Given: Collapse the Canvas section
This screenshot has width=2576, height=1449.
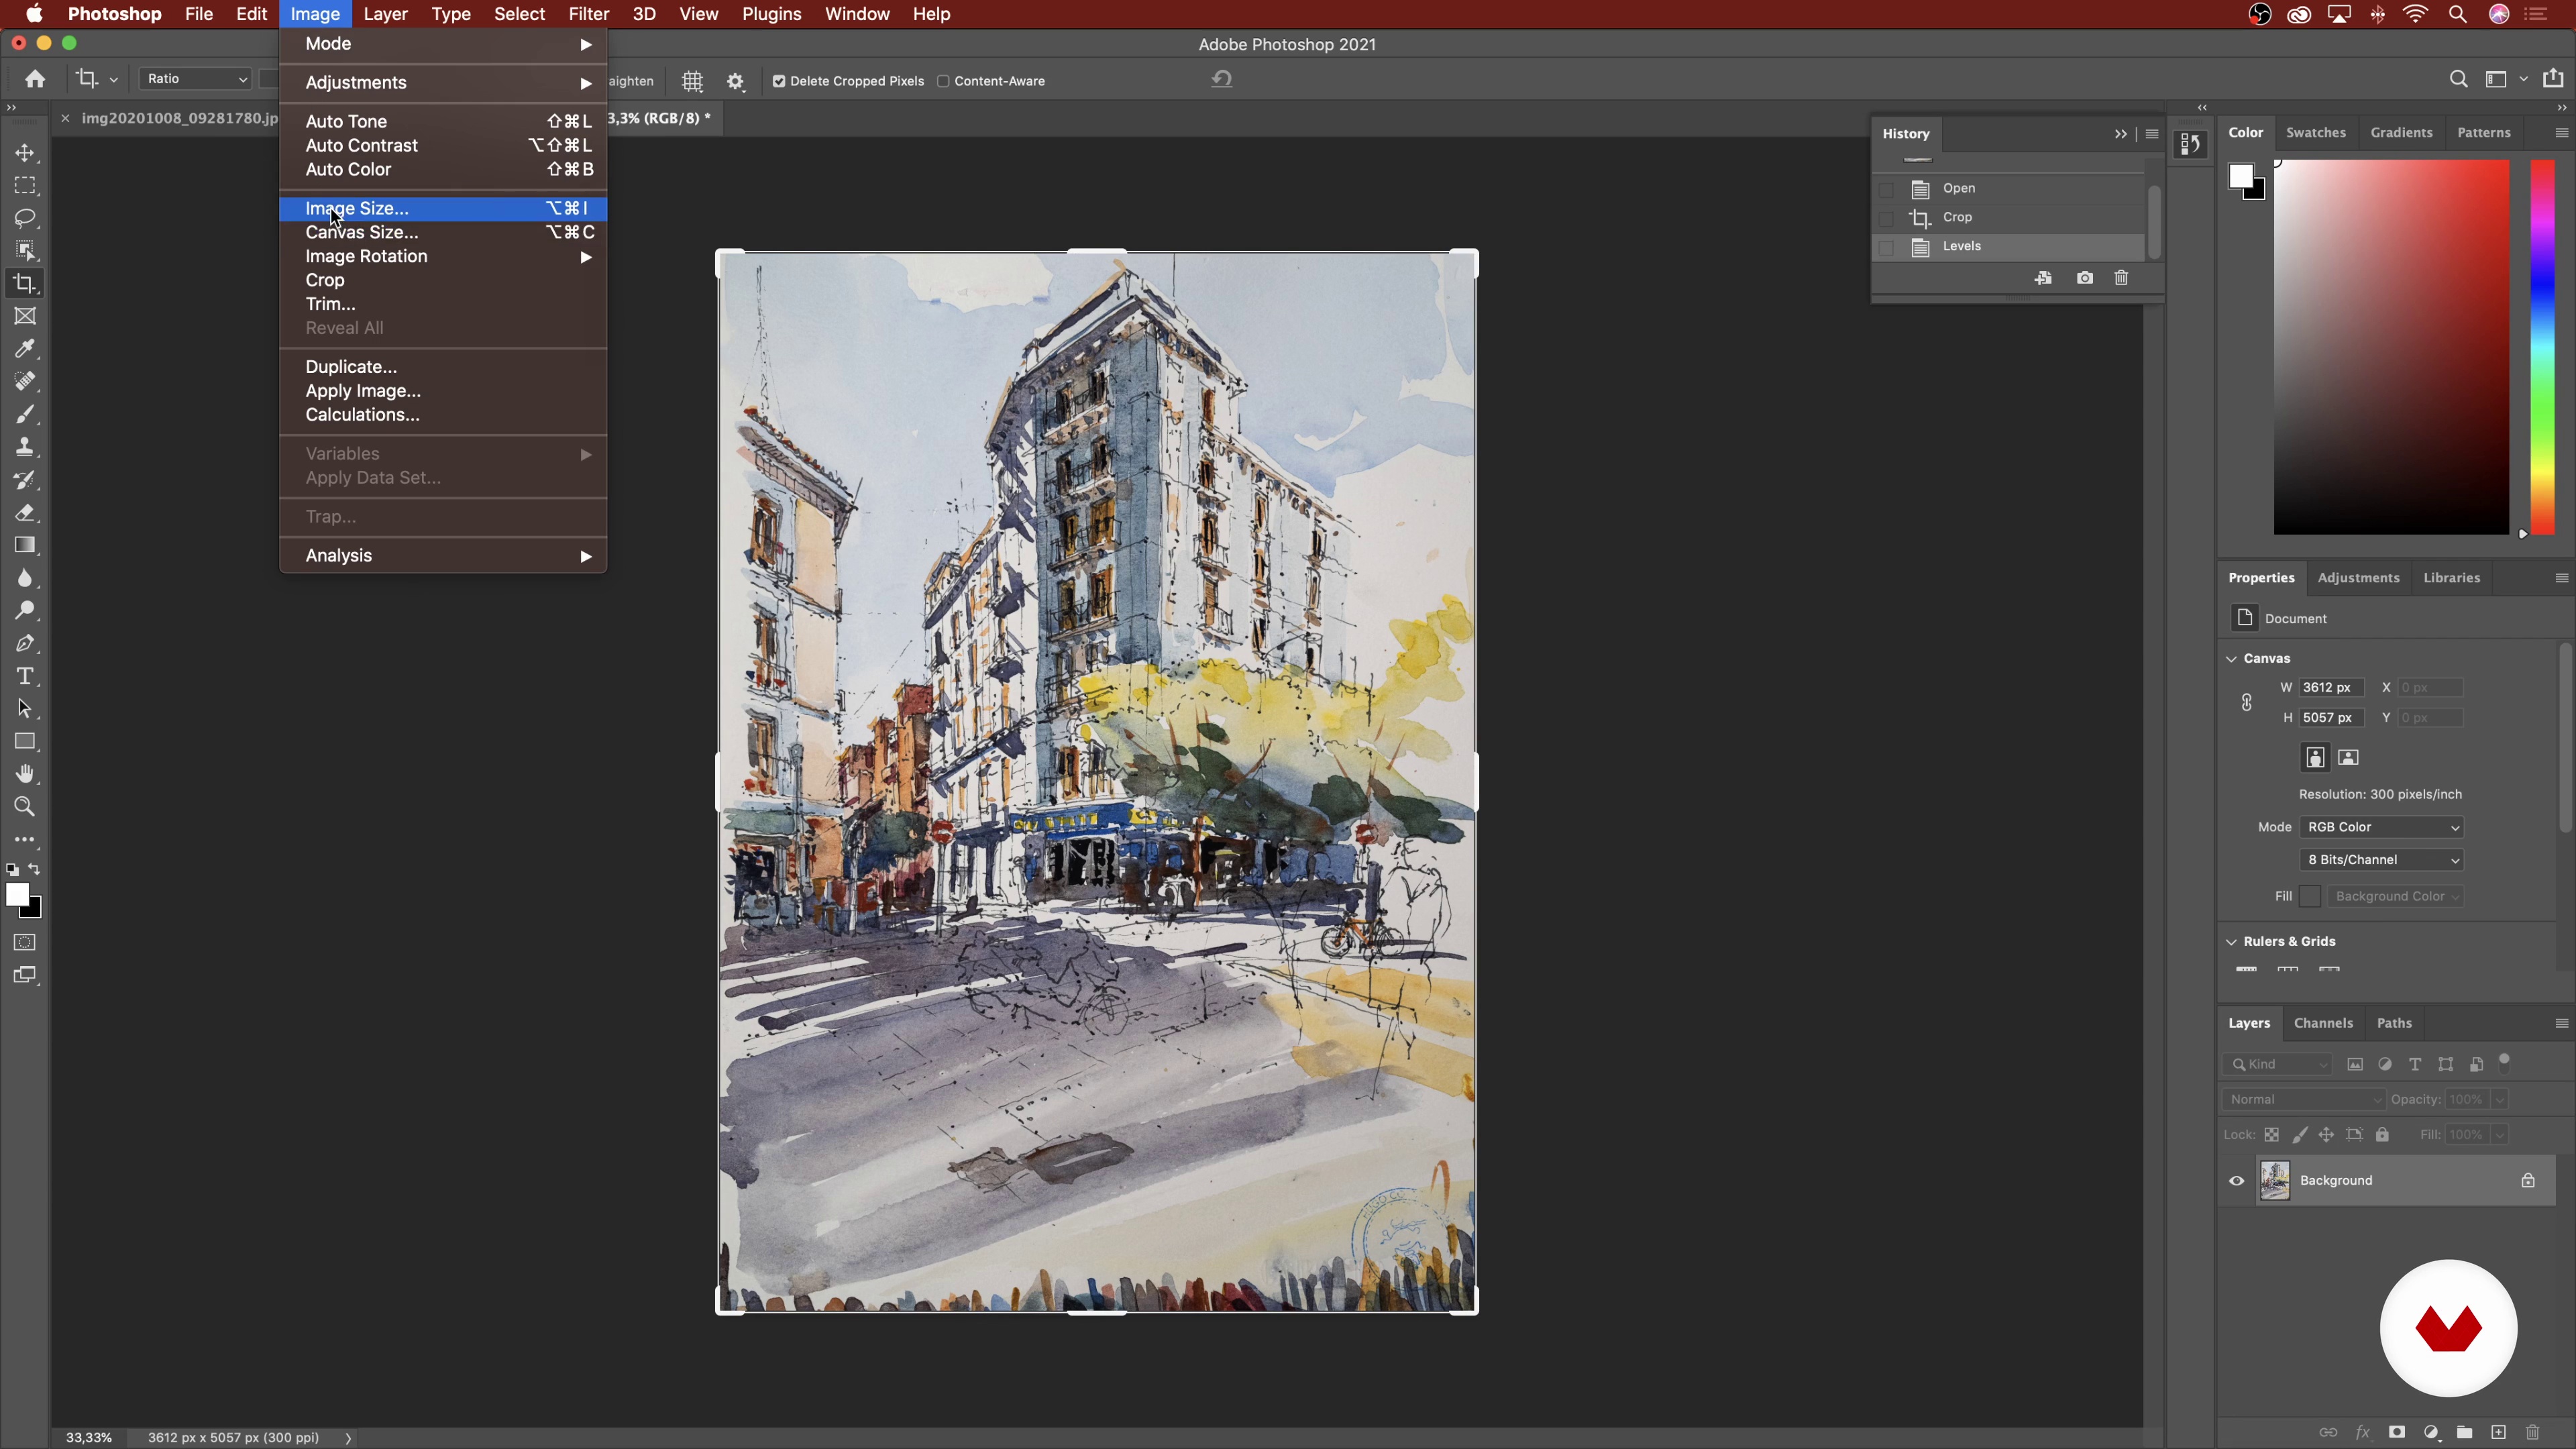Looking at the screenshot, I should point(2231,659).
